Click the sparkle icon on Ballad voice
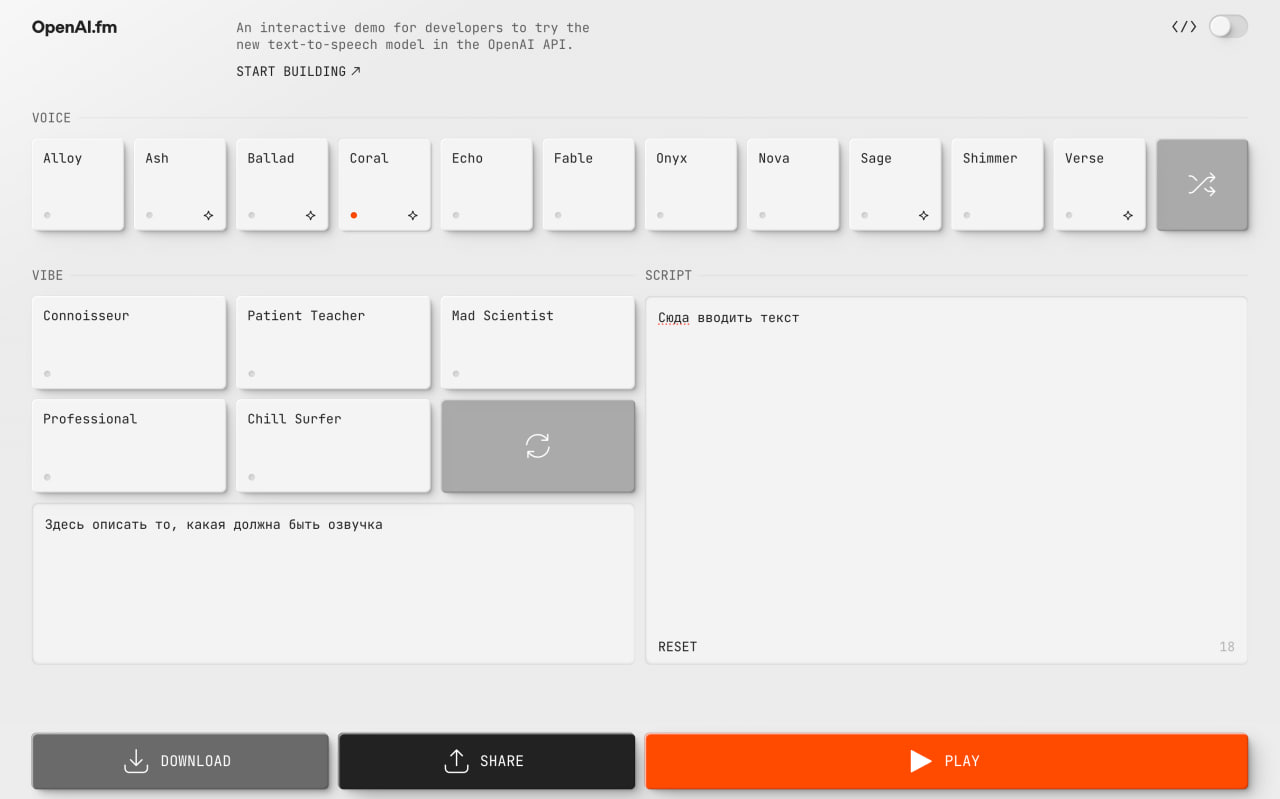This screenshot has height=799, width=1280. [310, 215]
